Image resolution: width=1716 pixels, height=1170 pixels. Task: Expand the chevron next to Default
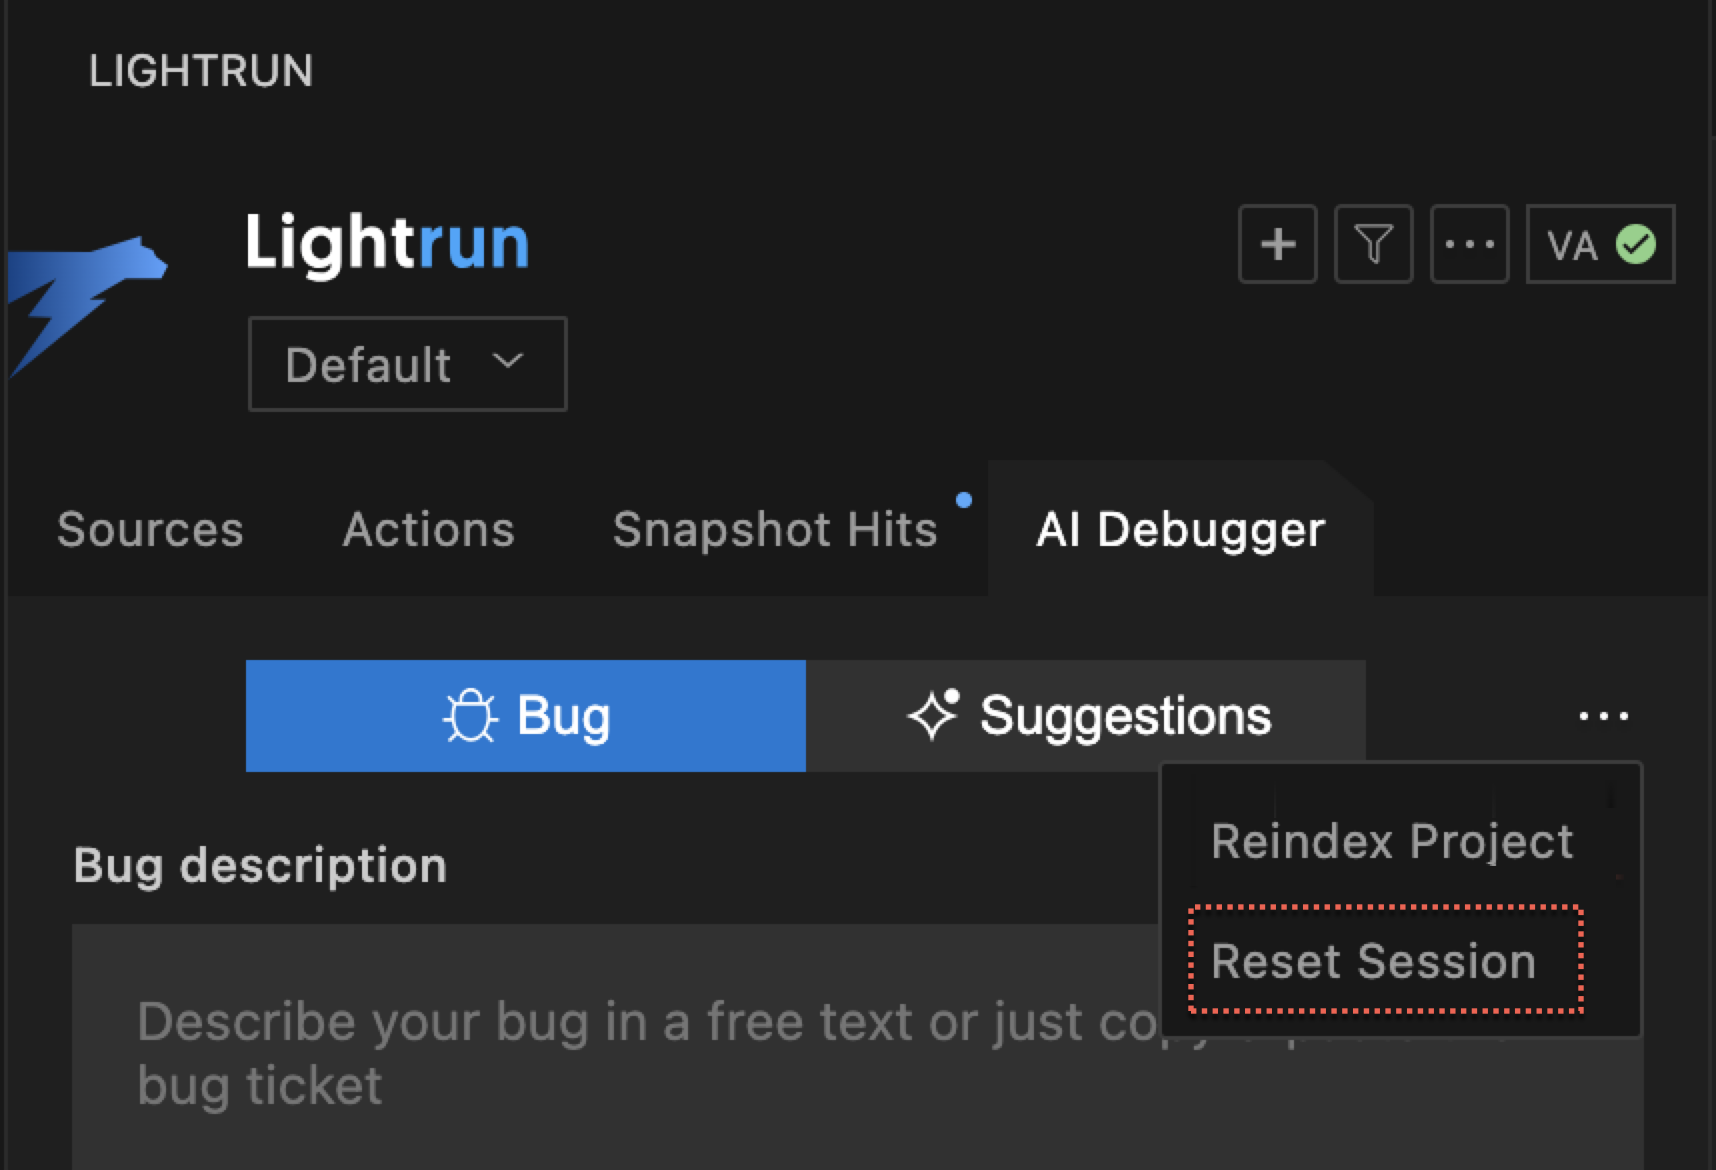[508, 361]
